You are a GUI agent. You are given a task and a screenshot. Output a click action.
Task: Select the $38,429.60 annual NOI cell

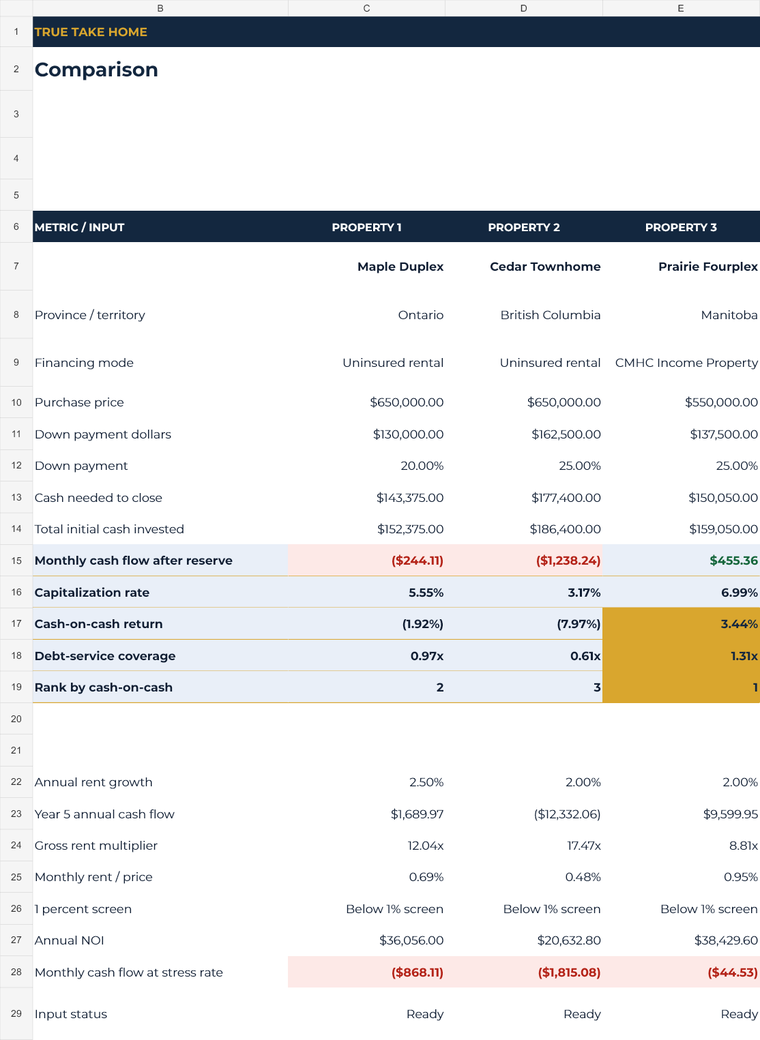pos(680,940)
